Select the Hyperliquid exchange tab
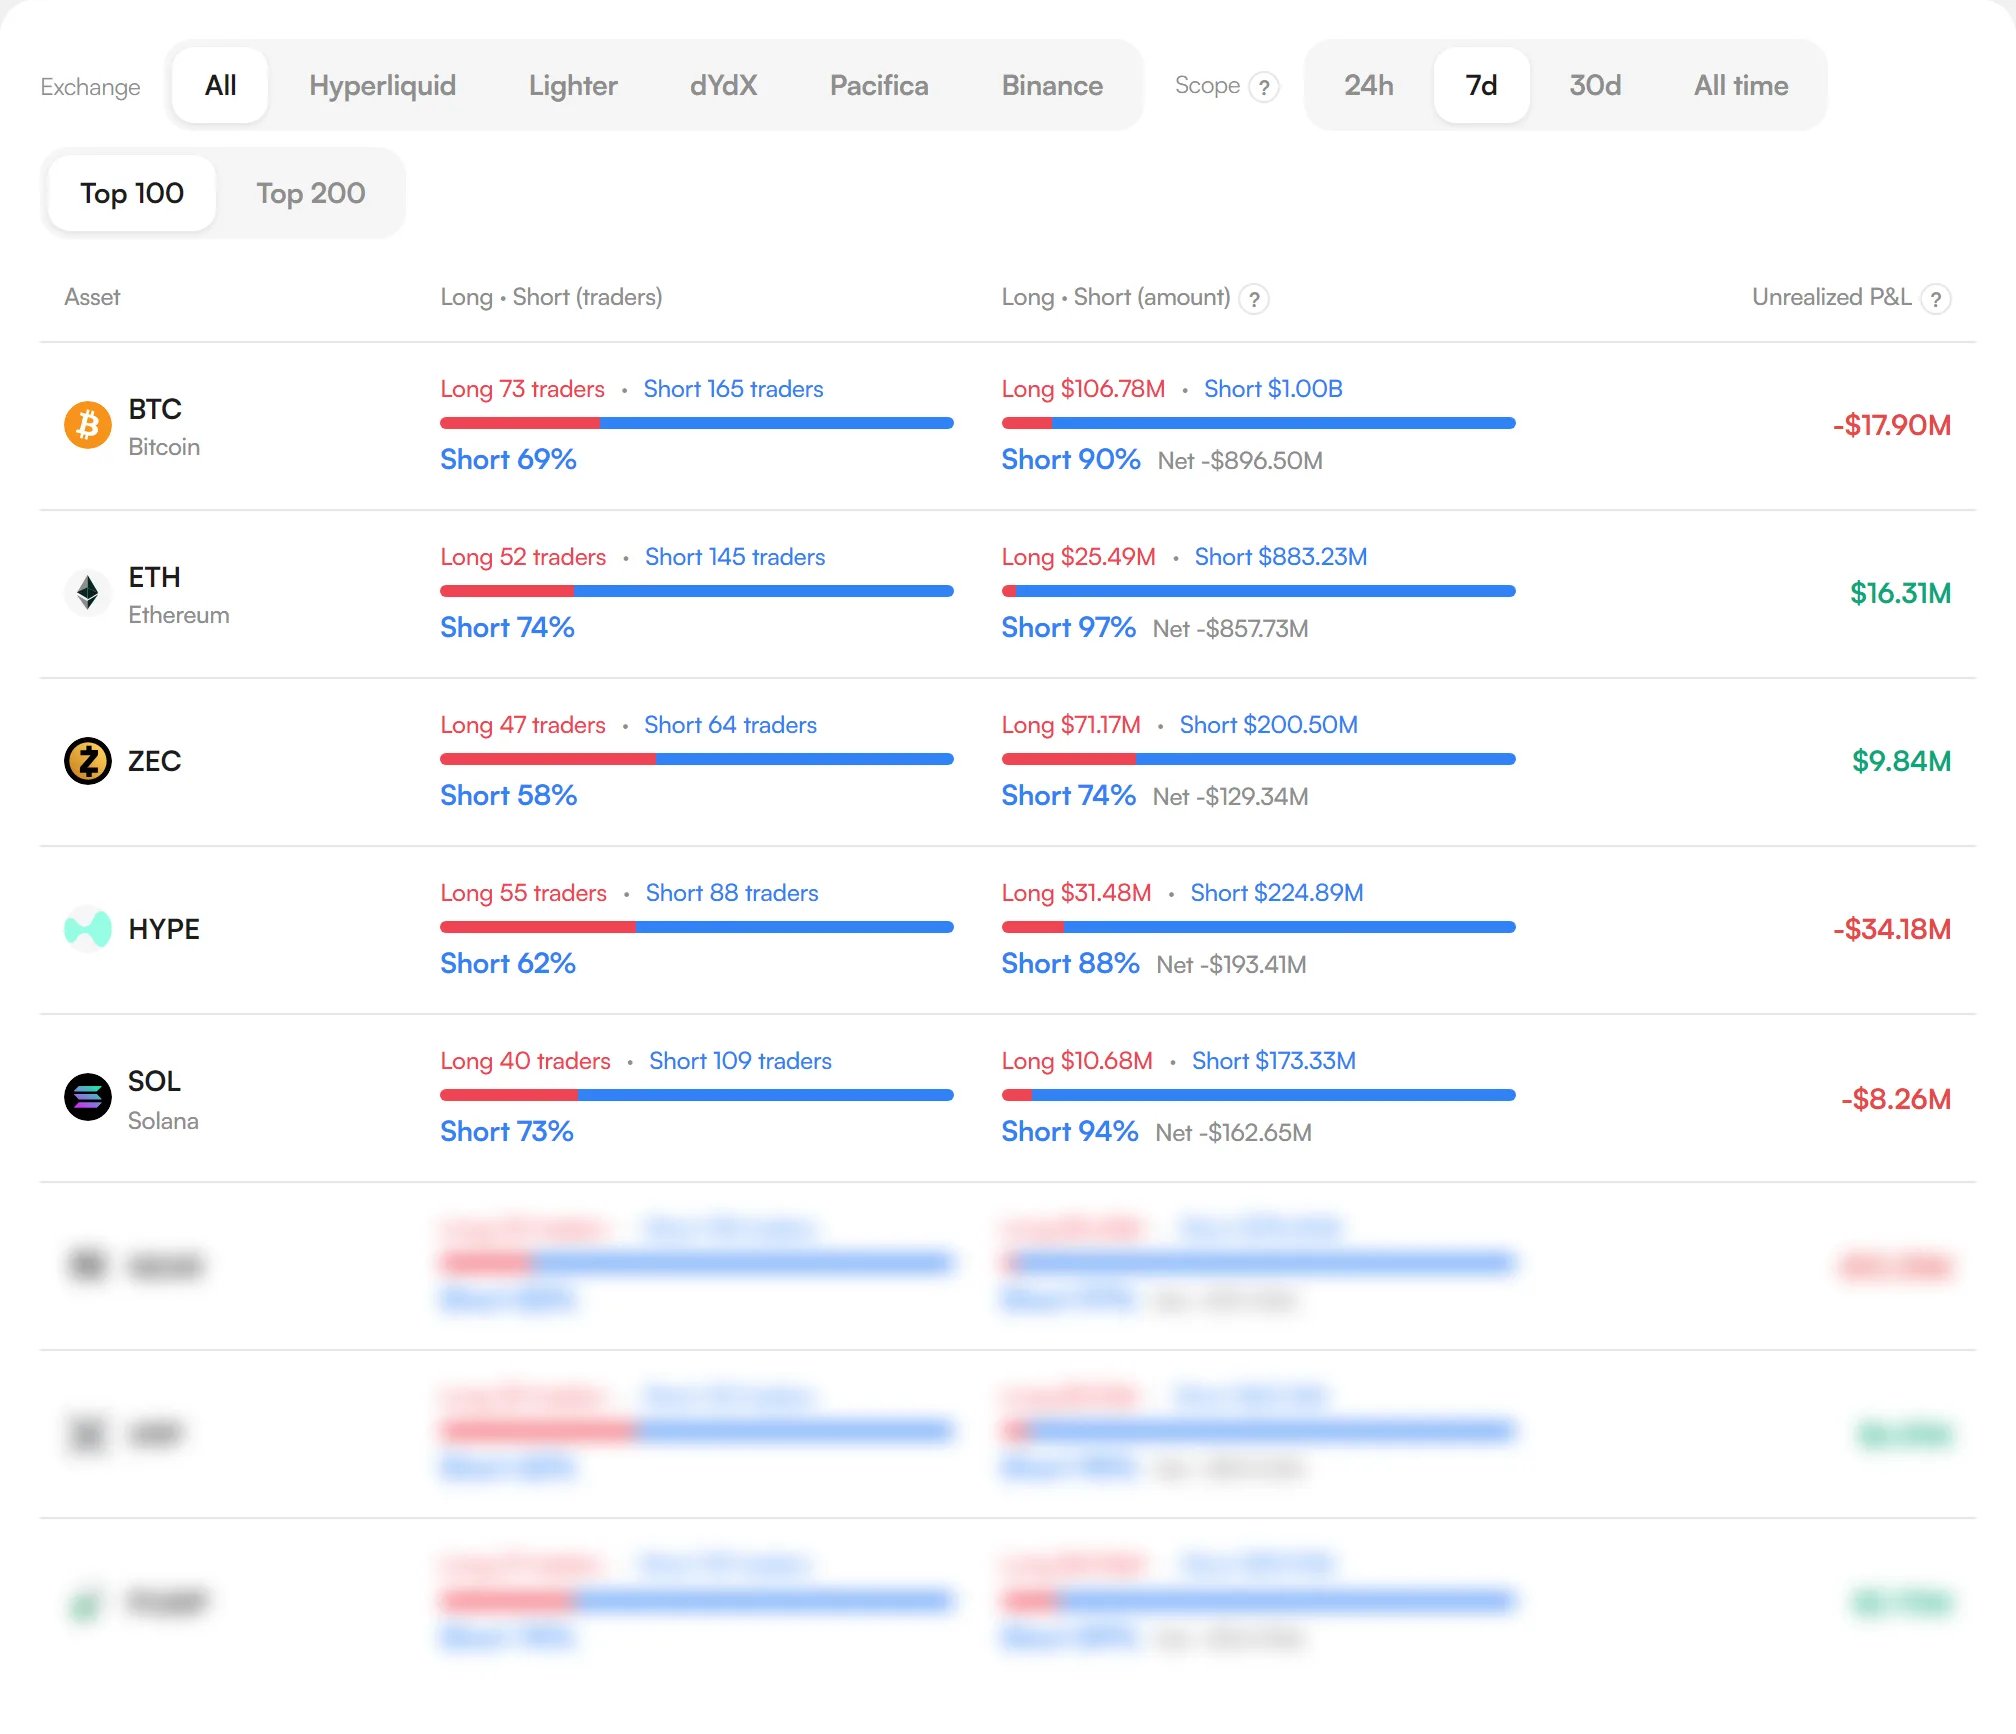 pyautogui.click(x=382, y=85)
